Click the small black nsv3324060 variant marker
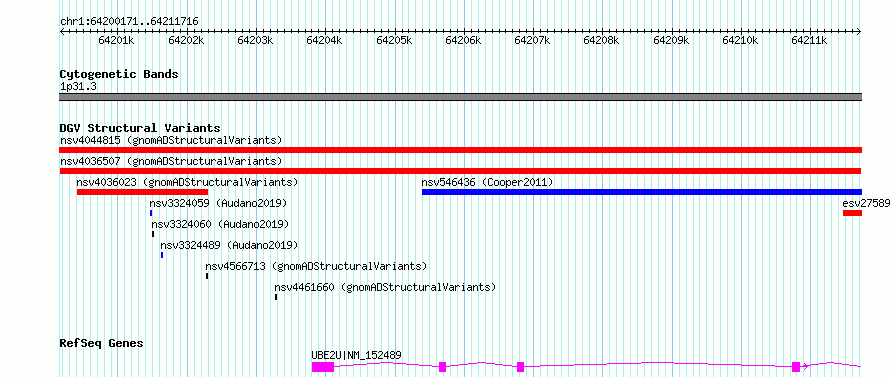 [x=153, y=234]
